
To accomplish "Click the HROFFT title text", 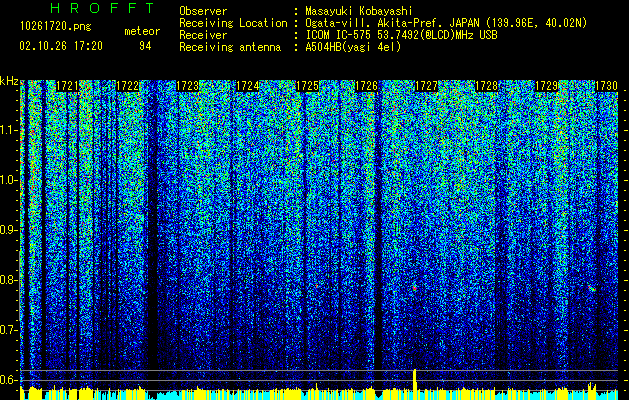I will click(x=103, y=8).
